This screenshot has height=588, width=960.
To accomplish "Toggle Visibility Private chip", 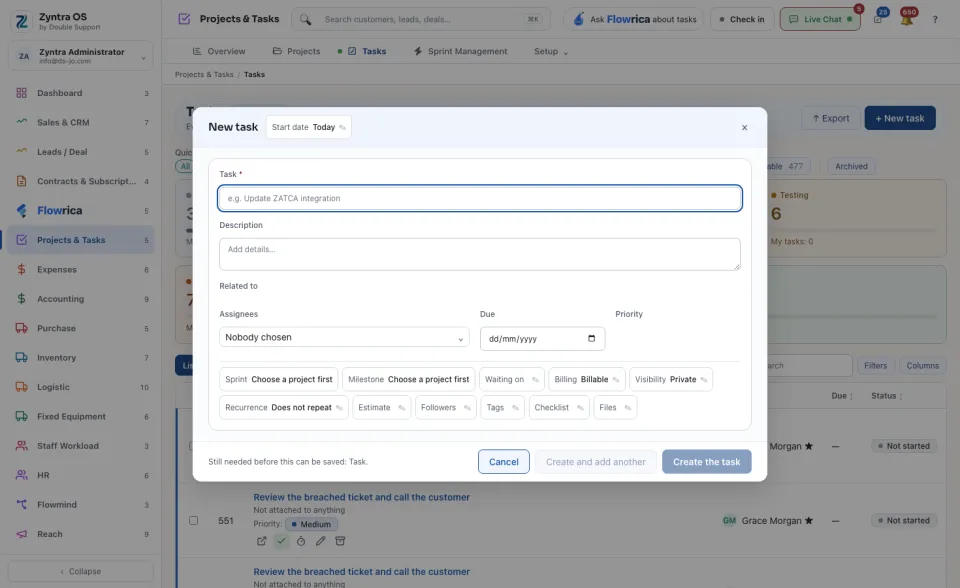I will click(671, 379).
